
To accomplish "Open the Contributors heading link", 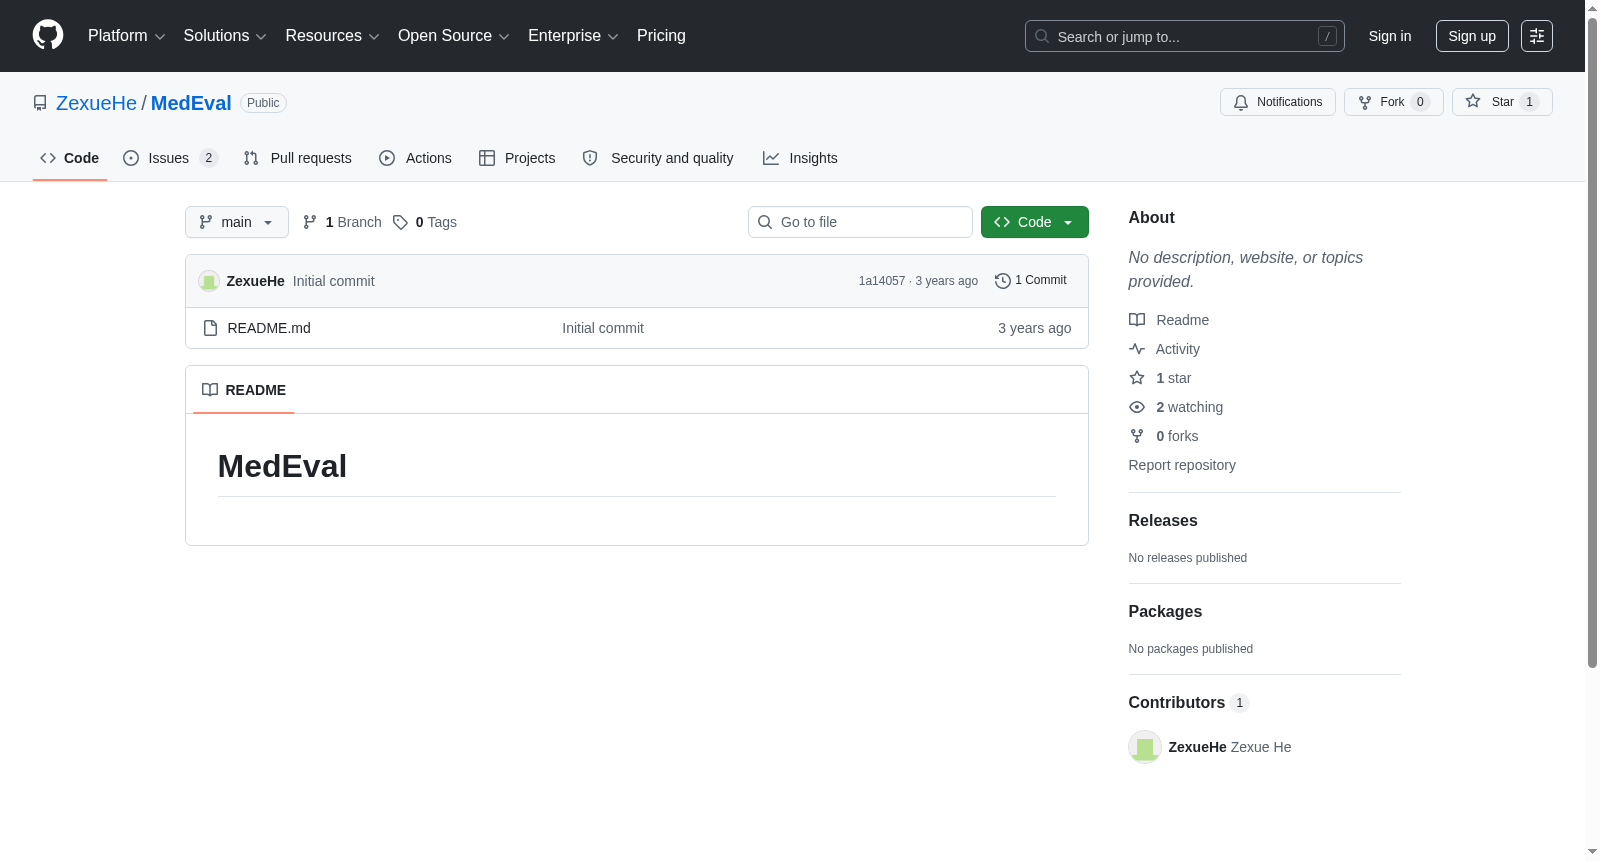I will [x=1189, y=703].
